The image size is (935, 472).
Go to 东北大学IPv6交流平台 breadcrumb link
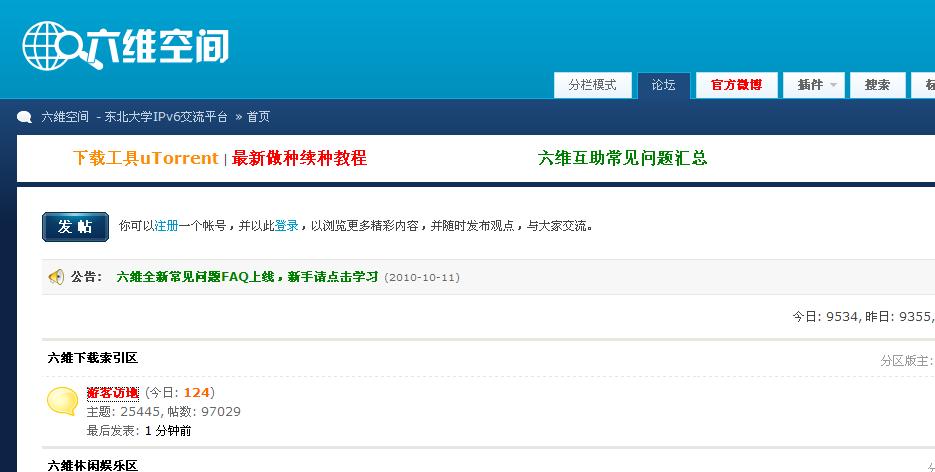point(166,117)
